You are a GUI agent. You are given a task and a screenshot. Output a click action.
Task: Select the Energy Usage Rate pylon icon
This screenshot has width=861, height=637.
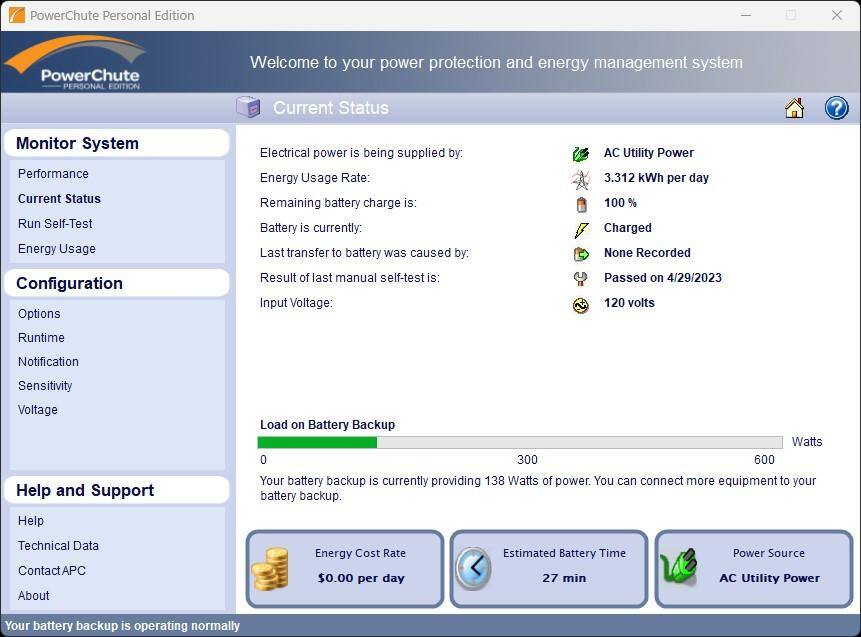pyautogui.click(x=581, y=178)
